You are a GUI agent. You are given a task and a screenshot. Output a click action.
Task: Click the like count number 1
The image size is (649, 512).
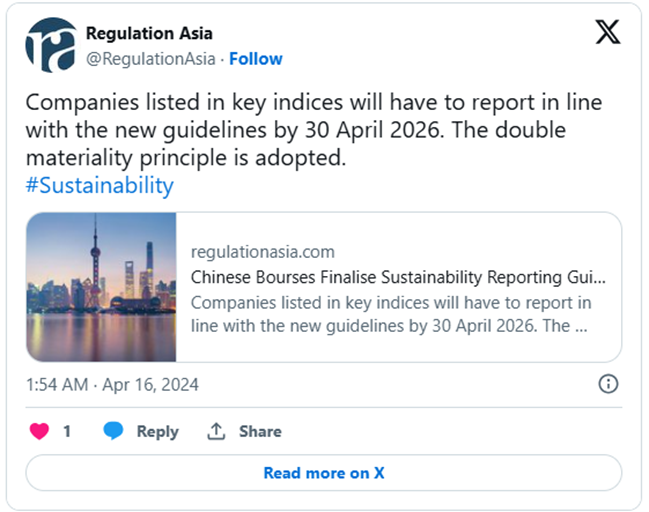pyautogui.click(x=67, y=431)
